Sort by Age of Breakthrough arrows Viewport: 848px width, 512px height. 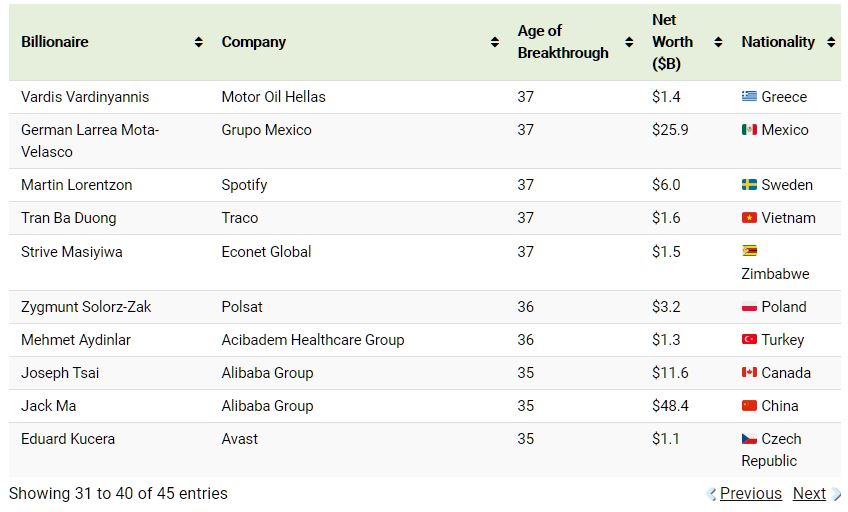[x=629, y=42]
